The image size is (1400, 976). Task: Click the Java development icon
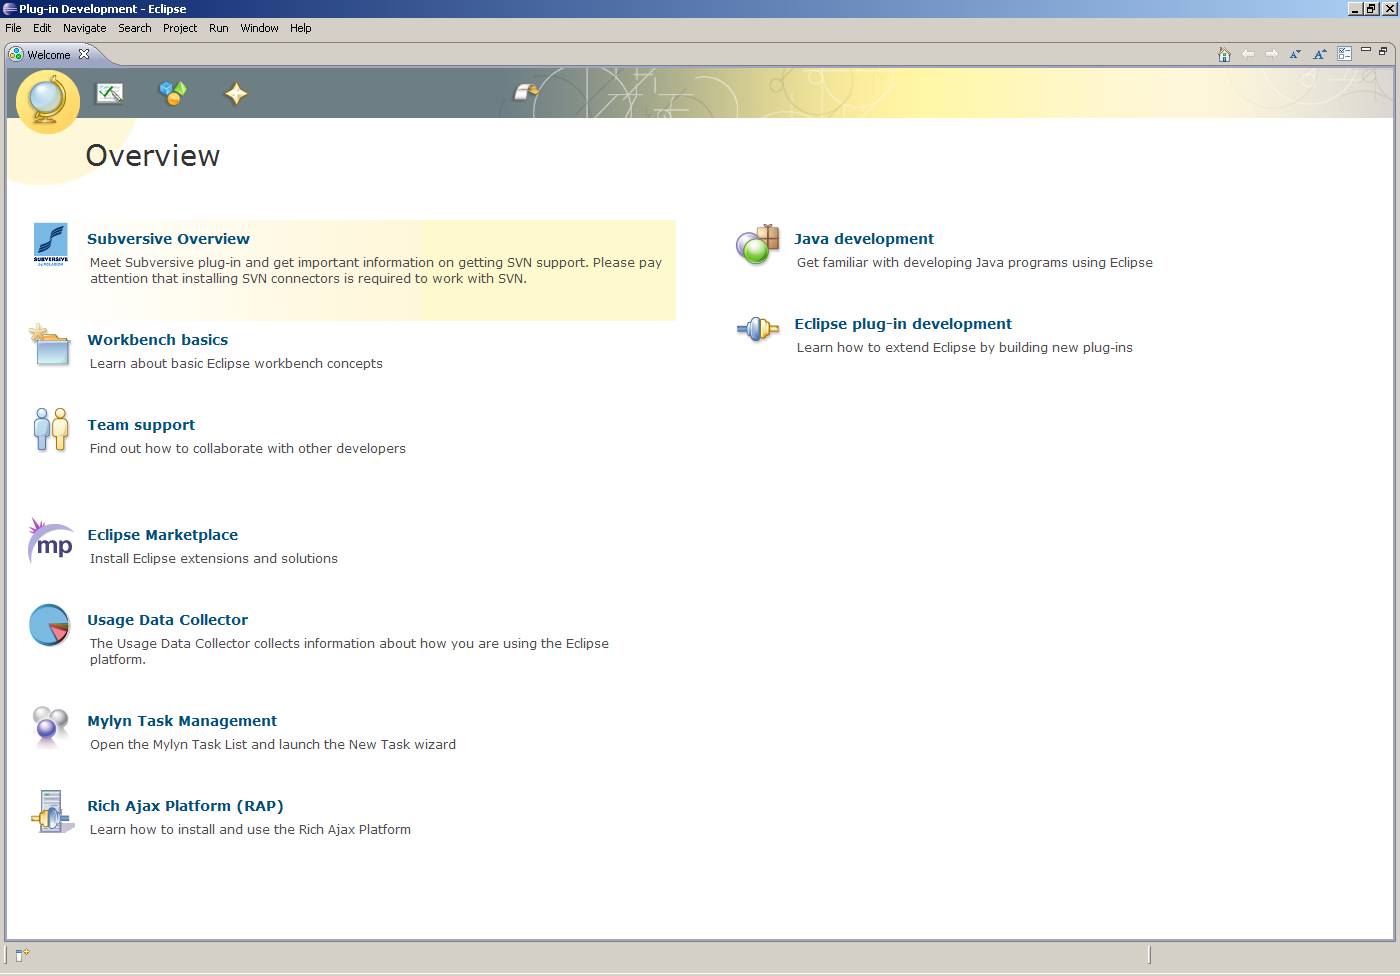pos(757,245)
